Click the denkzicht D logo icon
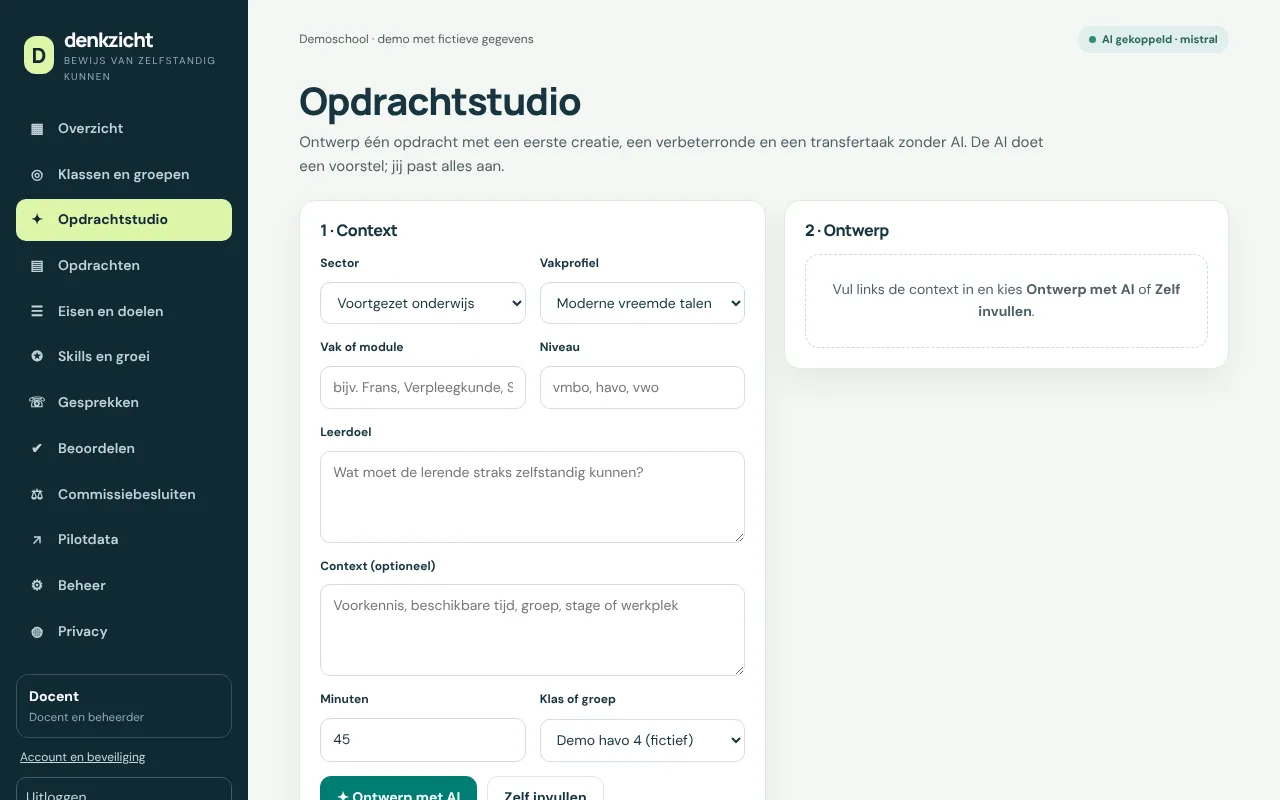1280x800 pixels. 39,55
